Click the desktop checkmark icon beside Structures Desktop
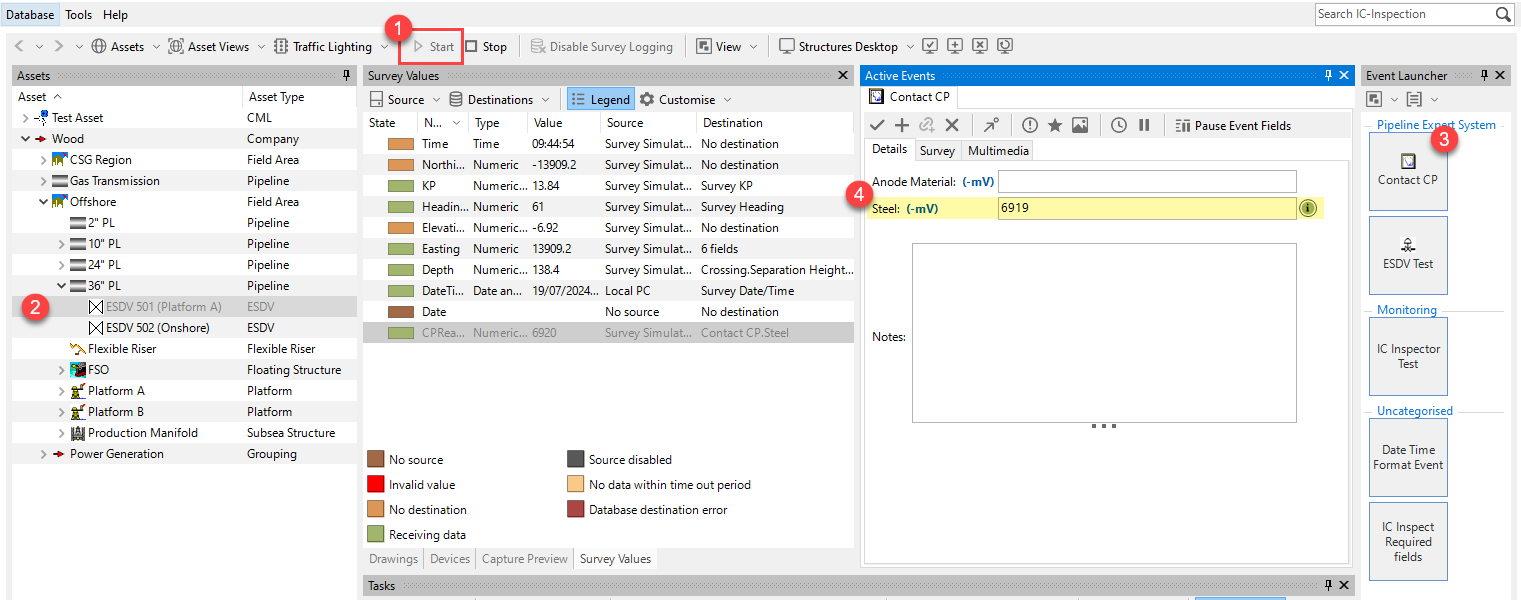The width and height of the screenshot is (1521, 600). (930, 46)
